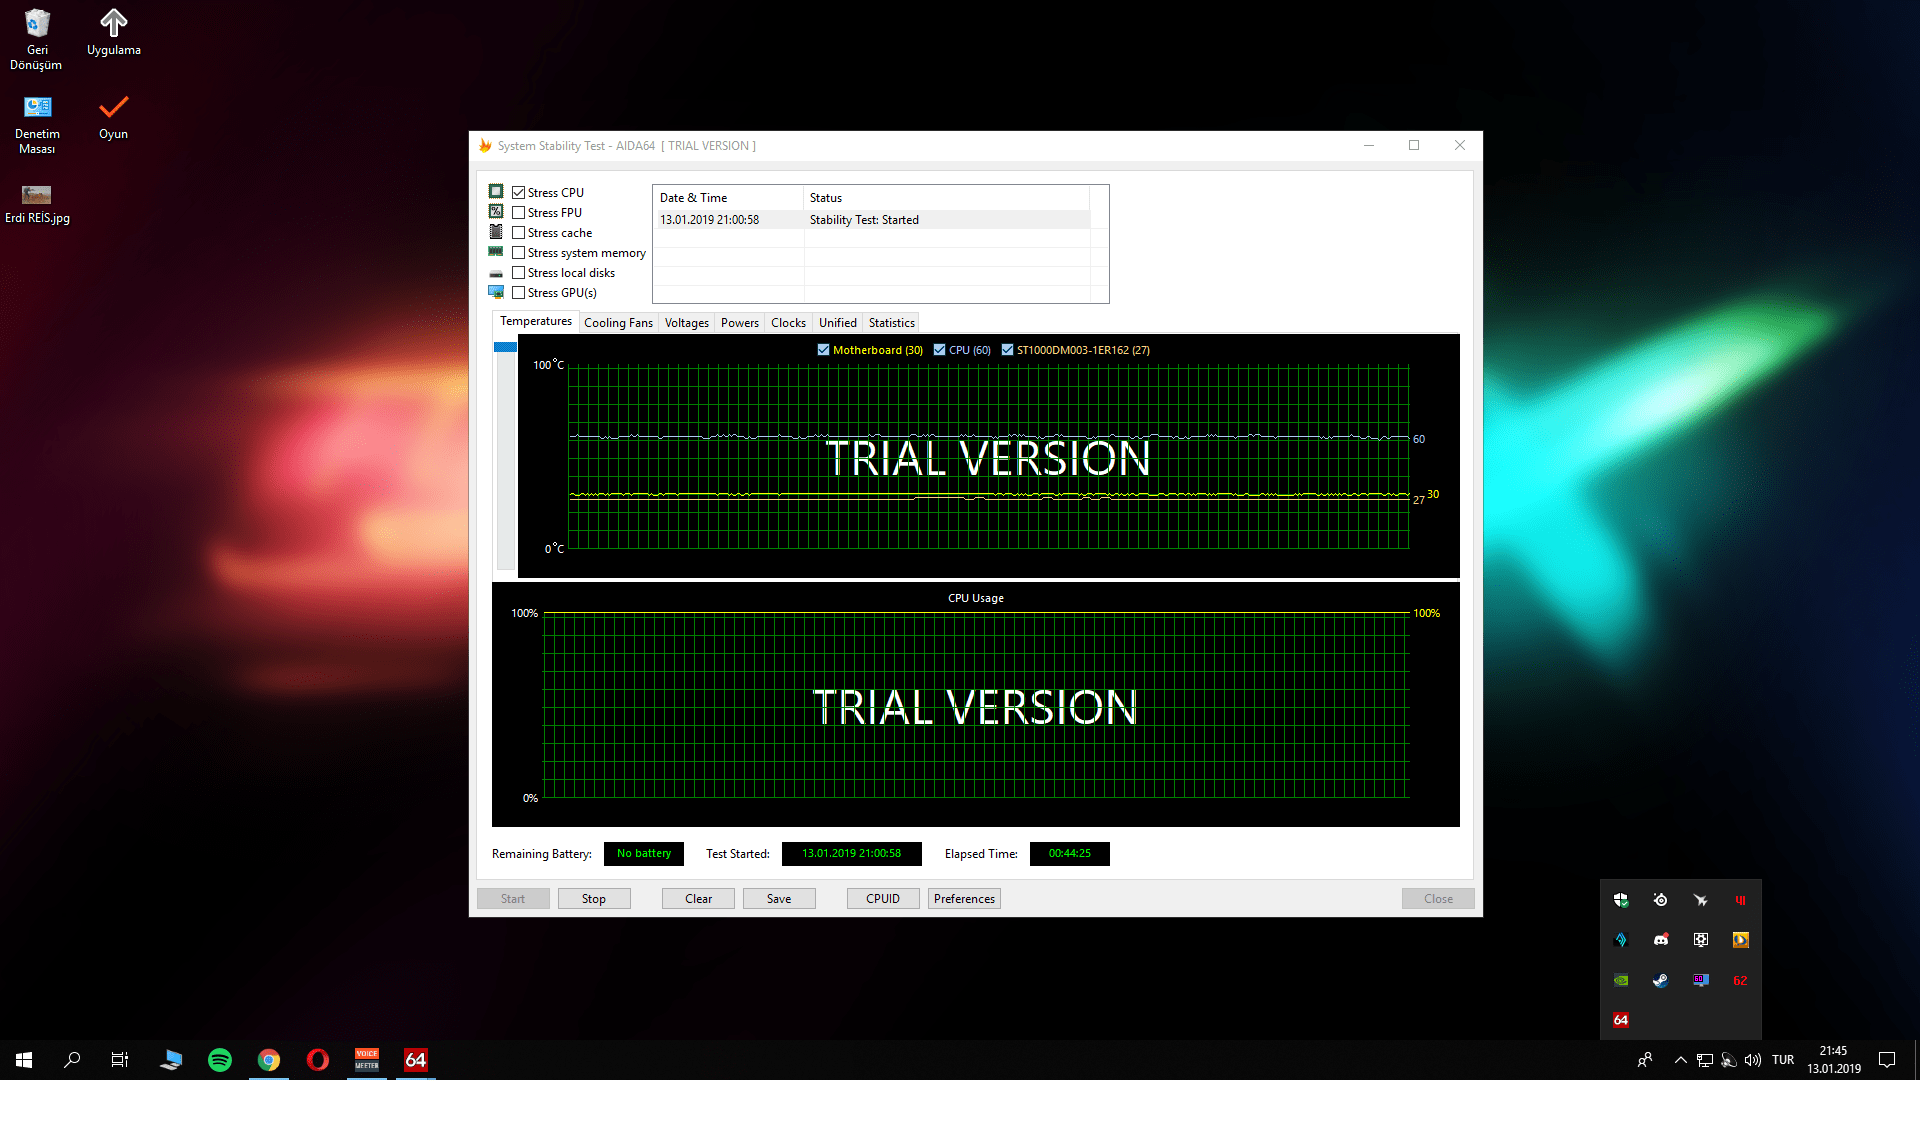
Task: Click the Preferences button
Action: point(964,899)
